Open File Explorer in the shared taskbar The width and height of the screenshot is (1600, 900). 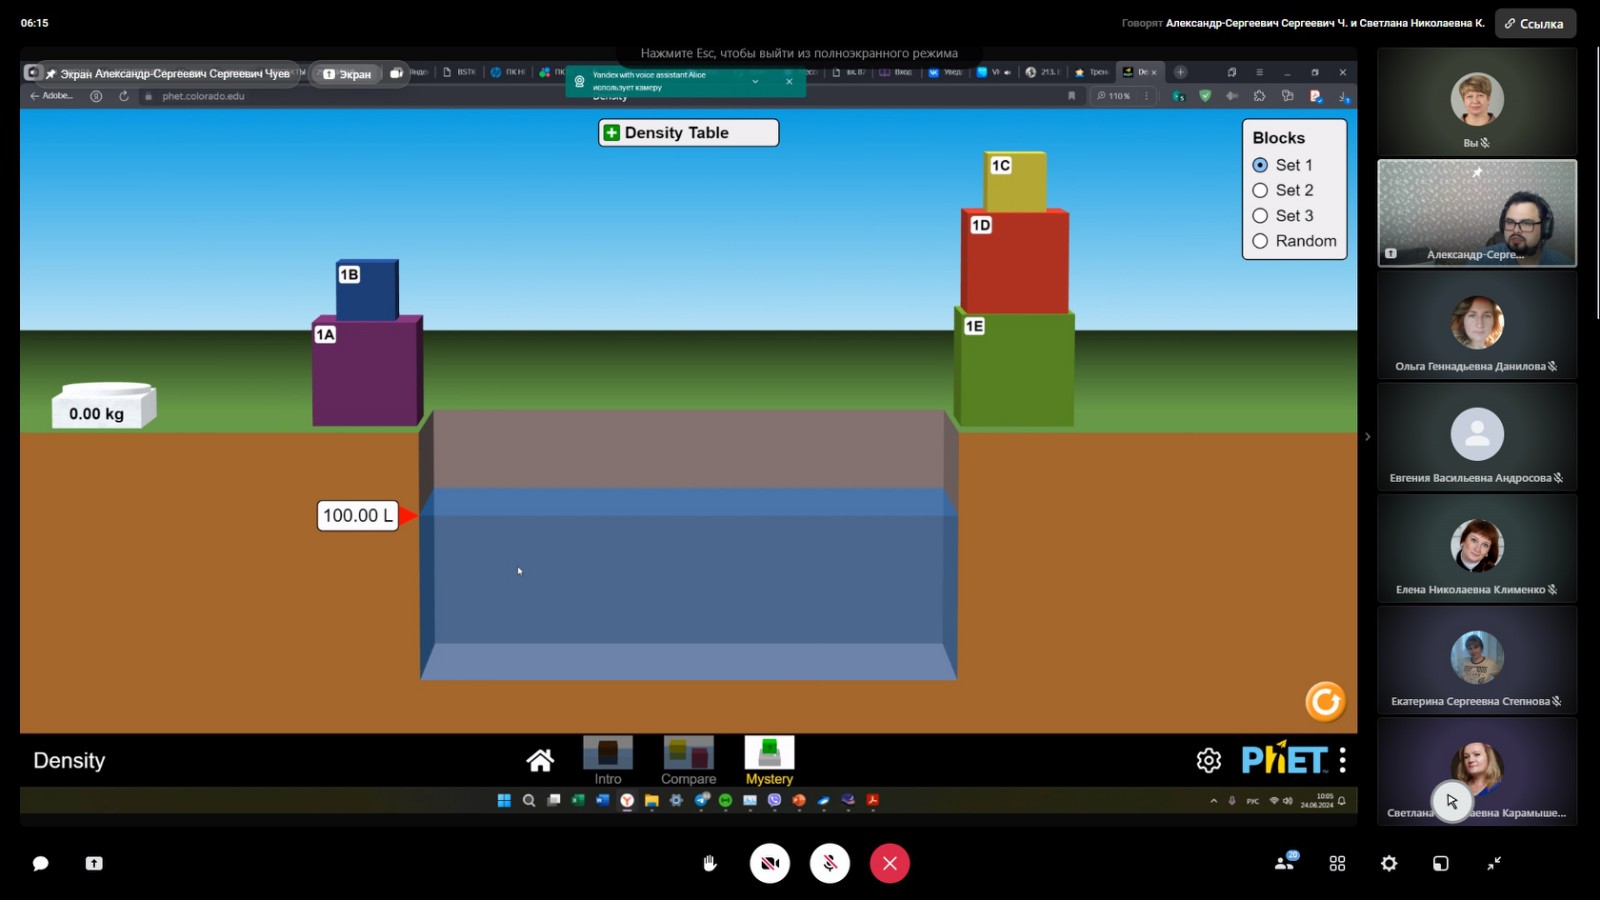[x=651, y=800]
